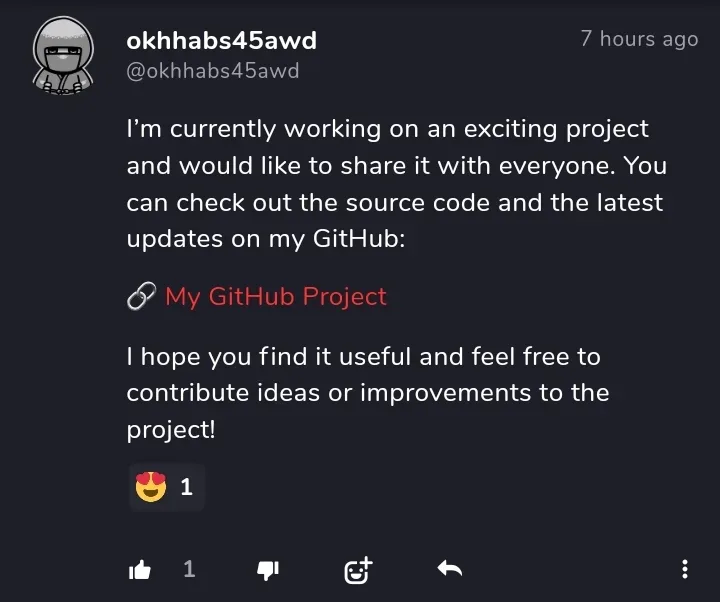720x602 pixels.
Task: Click the "updates on my GitHub:" line
Action: (x=265, y=240)
